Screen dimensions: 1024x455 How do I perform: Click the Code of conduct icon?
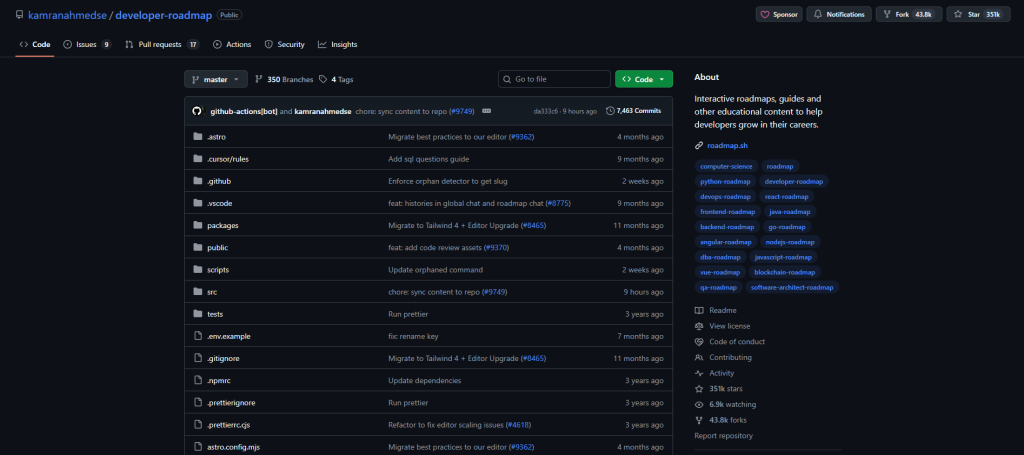699,342
